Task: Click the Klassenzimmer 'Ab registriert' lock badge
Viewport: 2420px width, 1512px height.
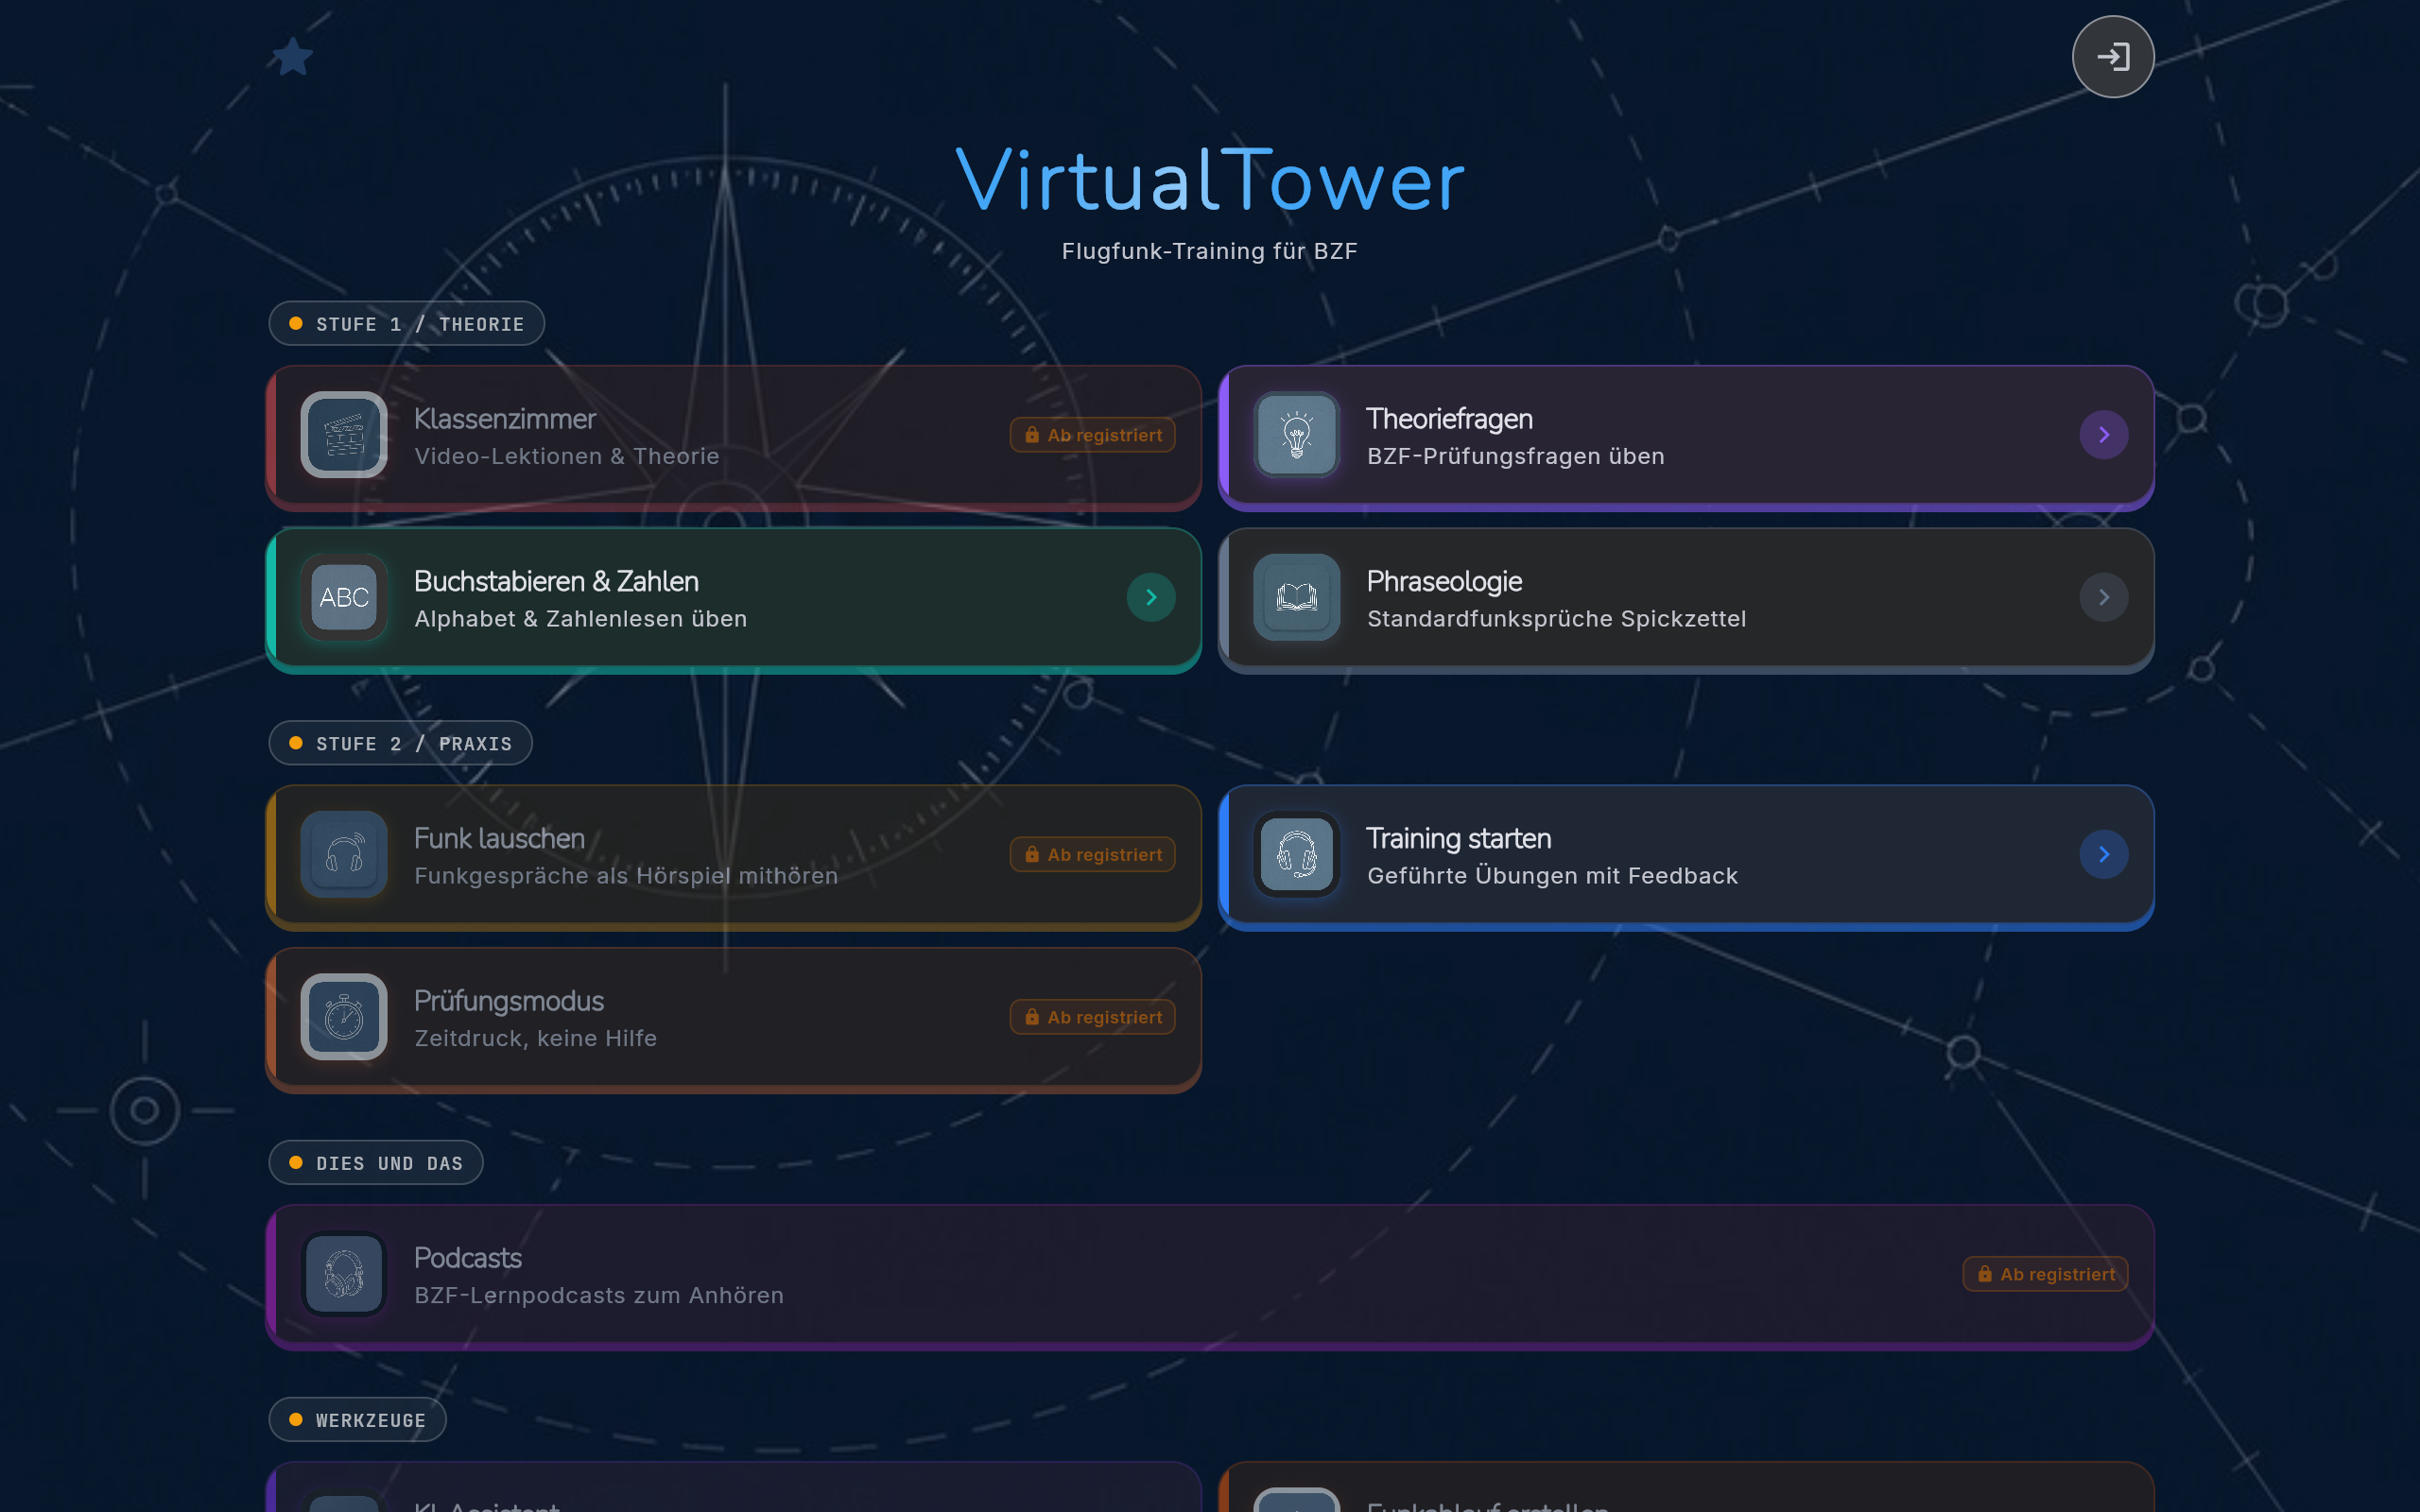Action: tap(1092, 435)
